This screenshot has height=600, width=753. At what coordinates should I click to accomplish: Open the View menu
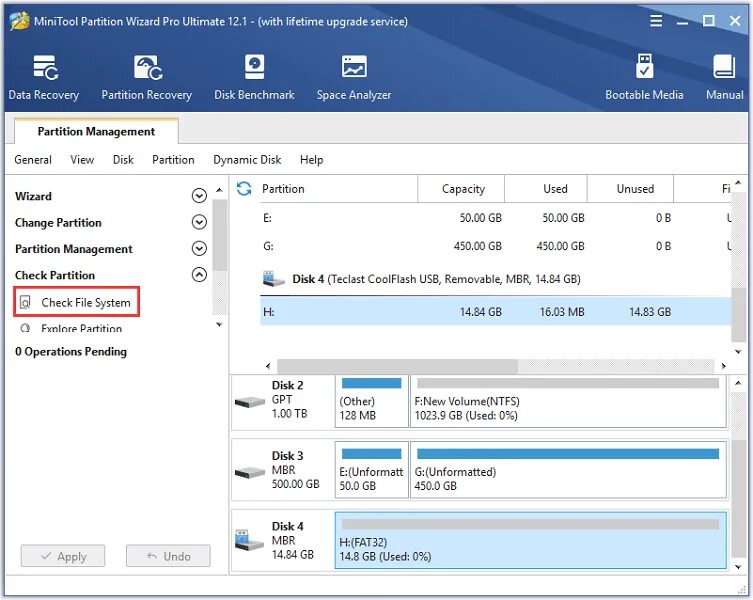(82, 160)
